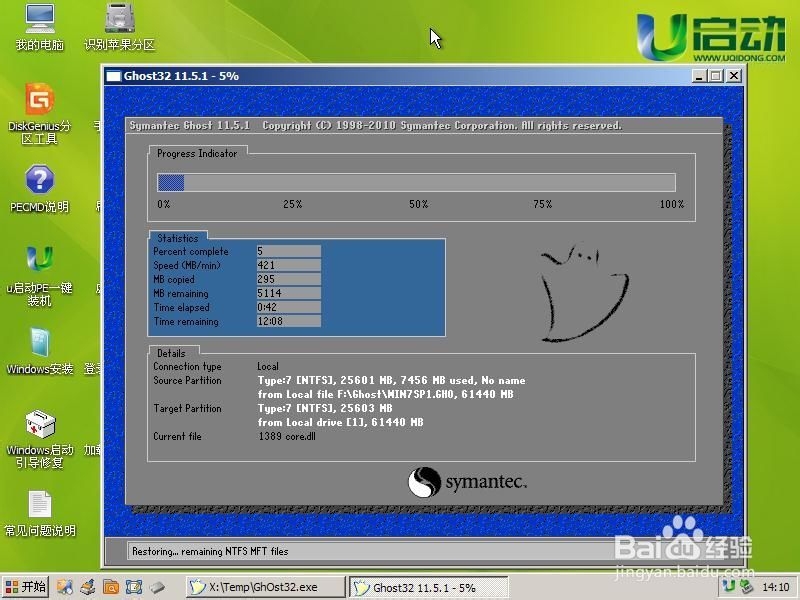Click the blue framed quick launch icon

[134, 587]
